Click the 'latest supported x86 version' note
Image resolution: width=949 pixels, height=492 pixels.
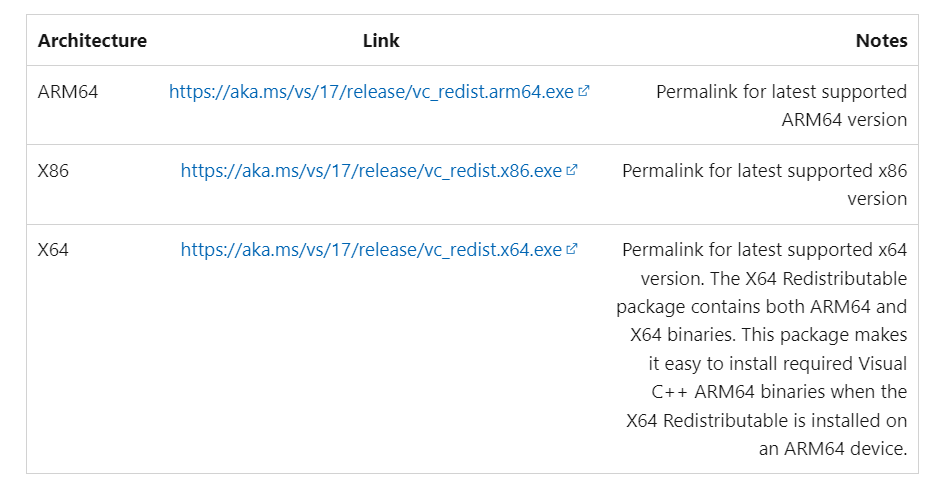(764, 185)
